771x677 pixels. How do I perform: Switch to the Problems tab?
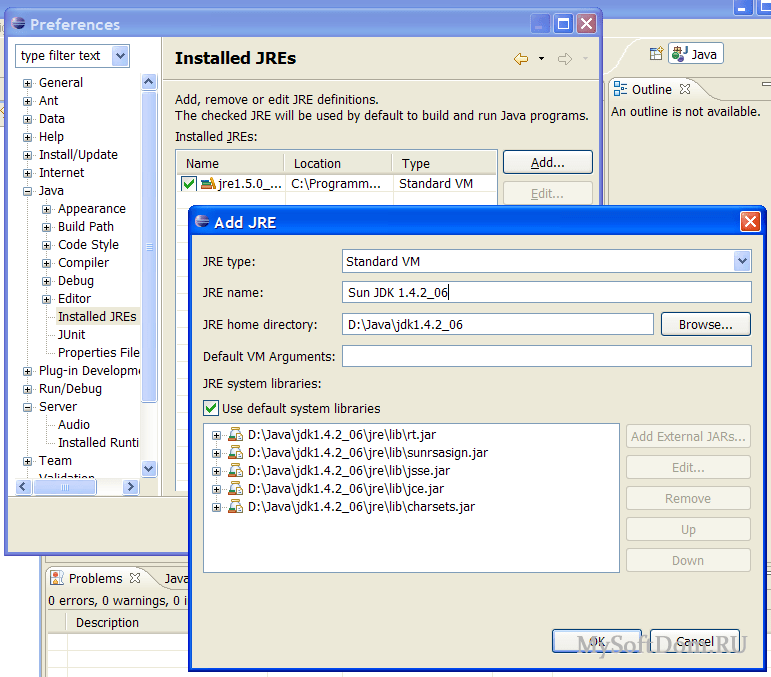[95, 579]
